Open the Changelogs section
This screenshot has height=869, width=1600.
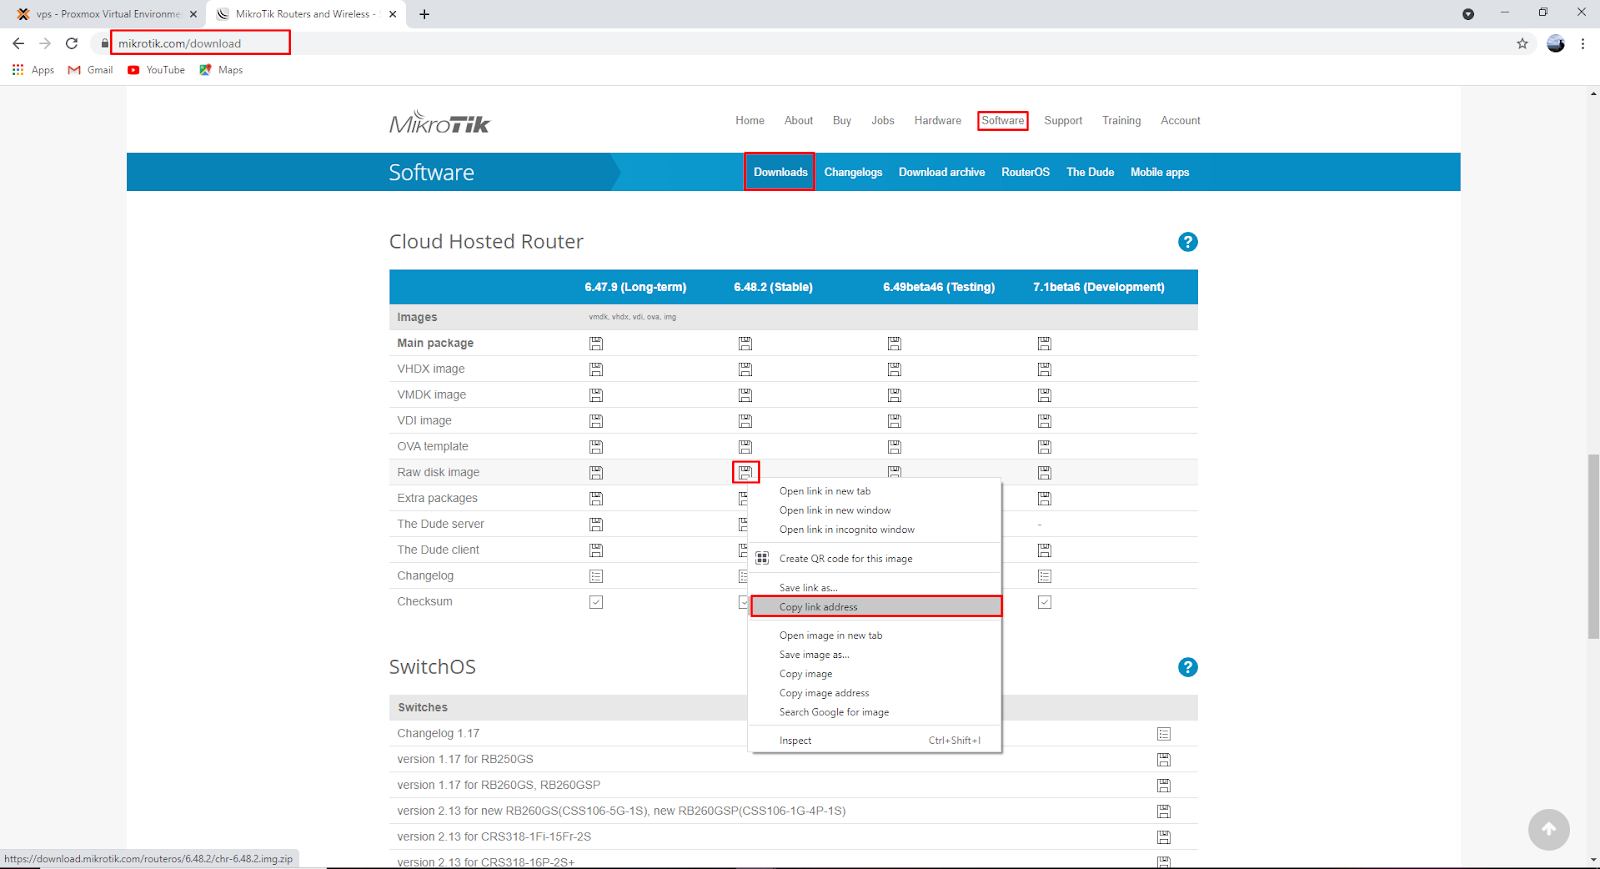point(853,172)
